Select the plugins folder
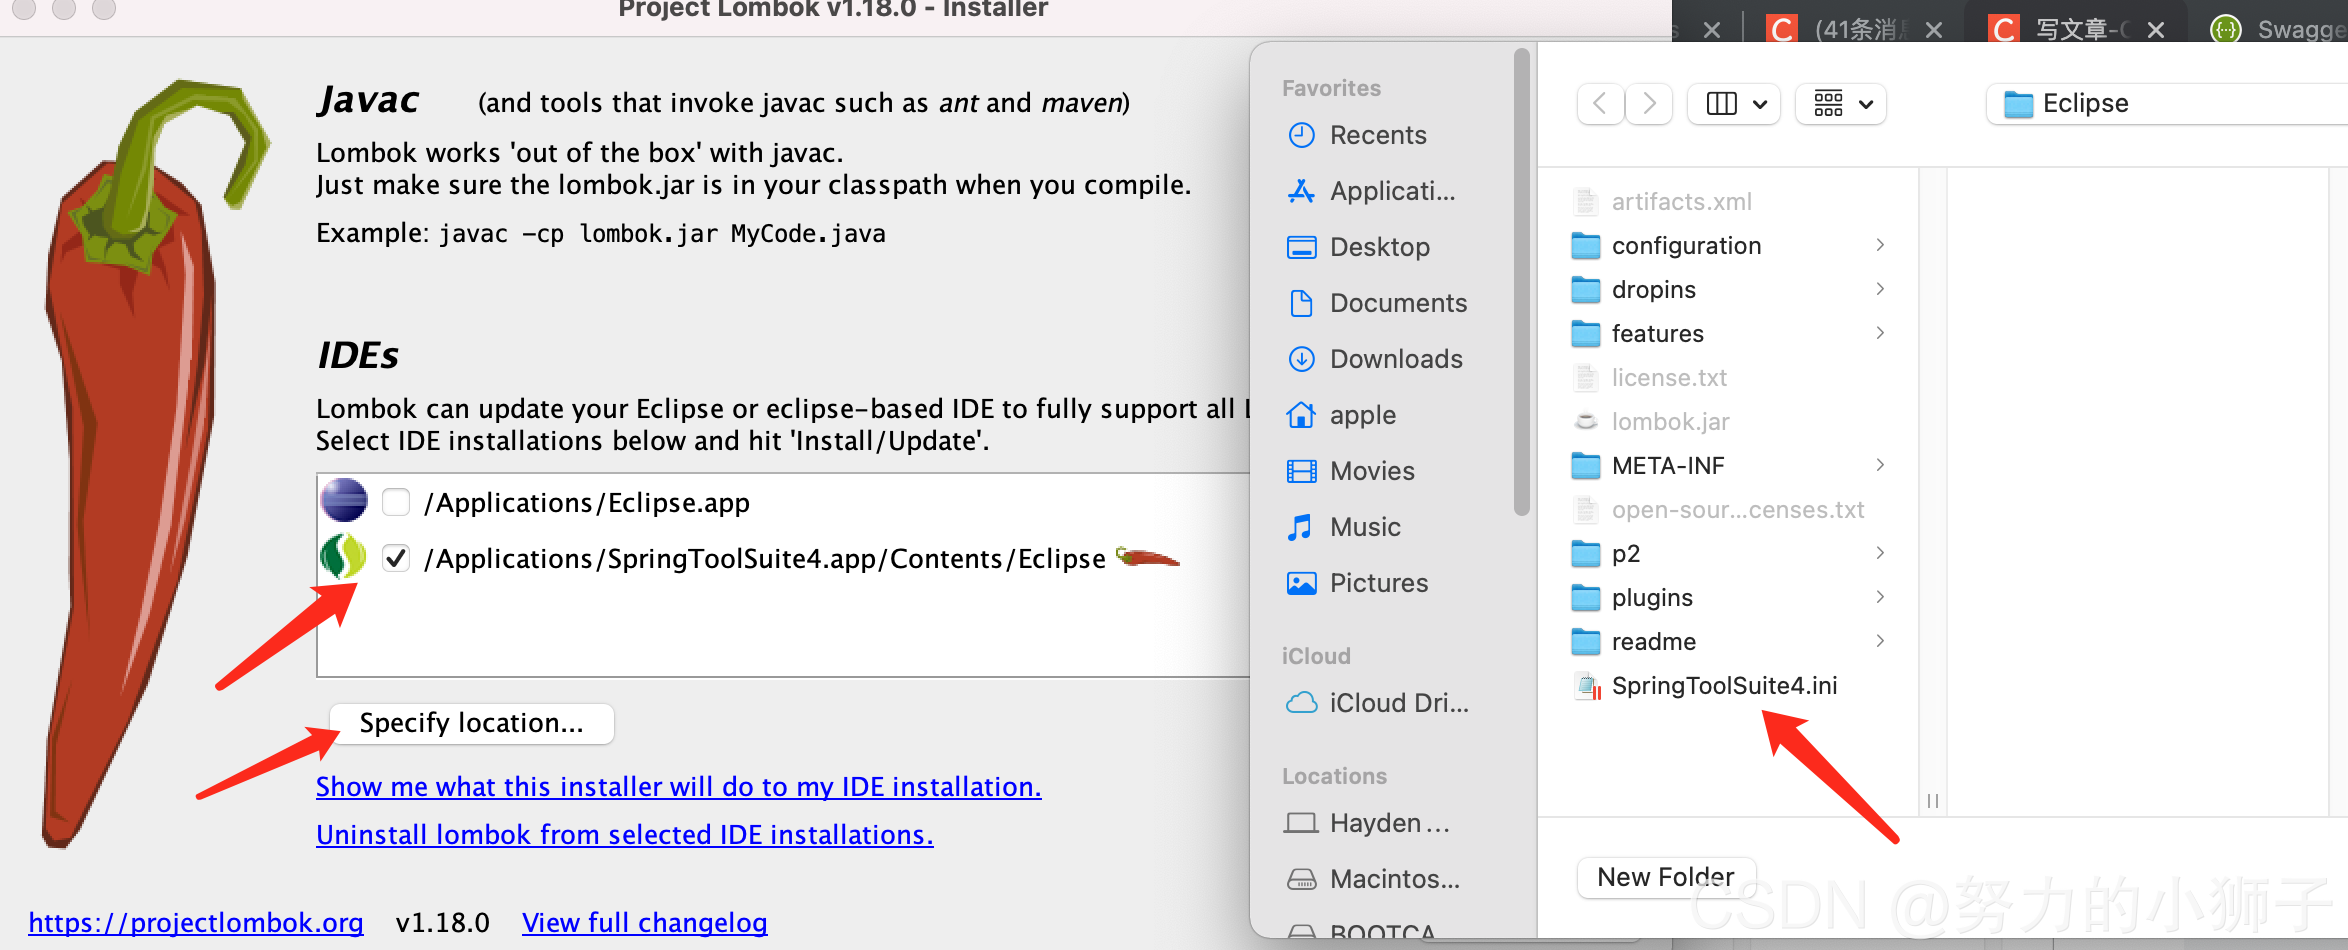The image size is (2348, 950). [1652, 597]
